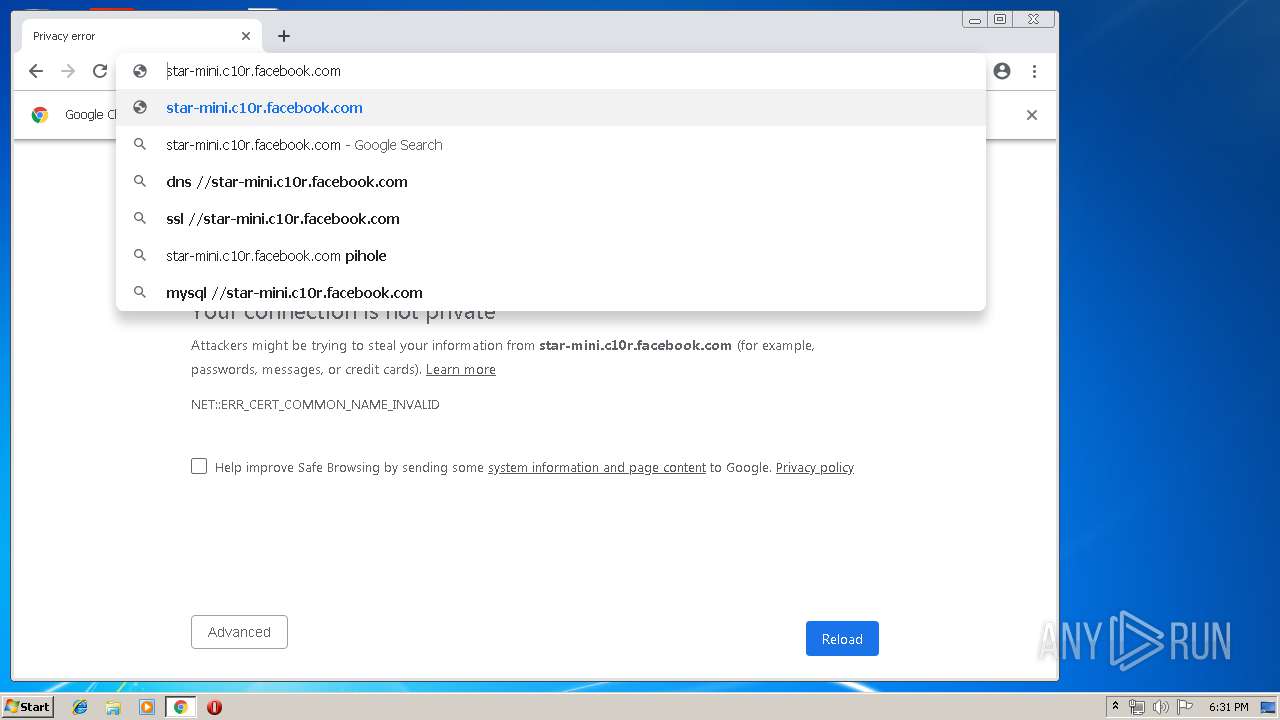Viewport: 1280px width, 720px height.
Task: Open Chrome three-dot menu
Action: [1034, 71]
